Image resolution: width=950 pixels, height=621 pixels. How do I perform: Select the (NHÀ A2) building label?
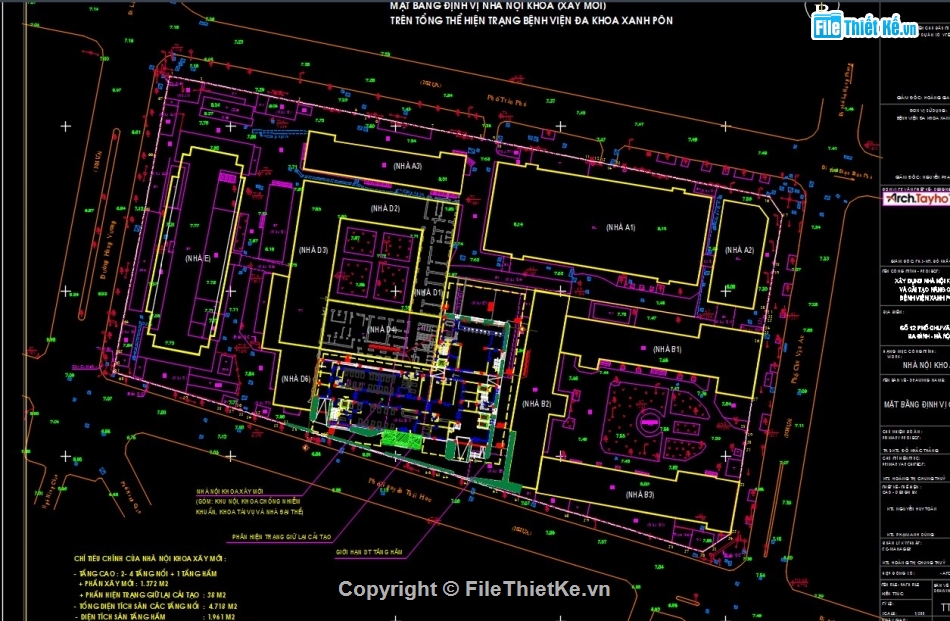click(x=739, y=249)
